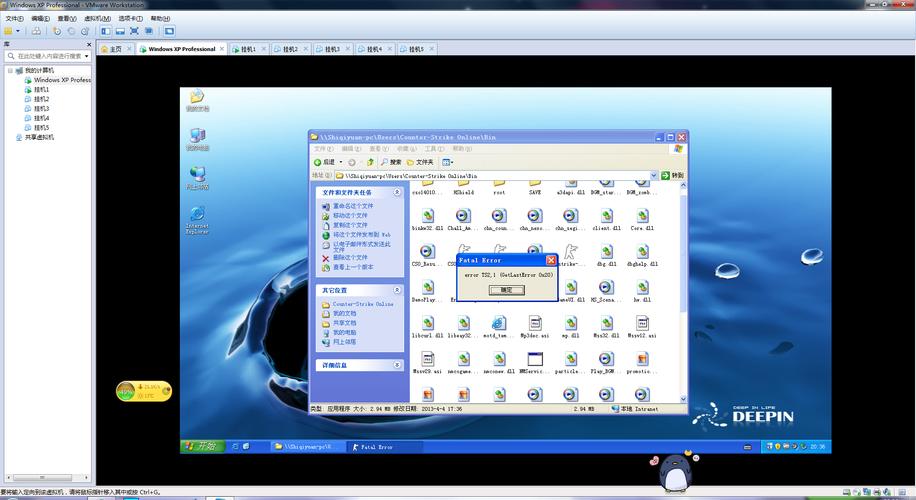Toggle the show library sidebar icon

click(106, 31)
